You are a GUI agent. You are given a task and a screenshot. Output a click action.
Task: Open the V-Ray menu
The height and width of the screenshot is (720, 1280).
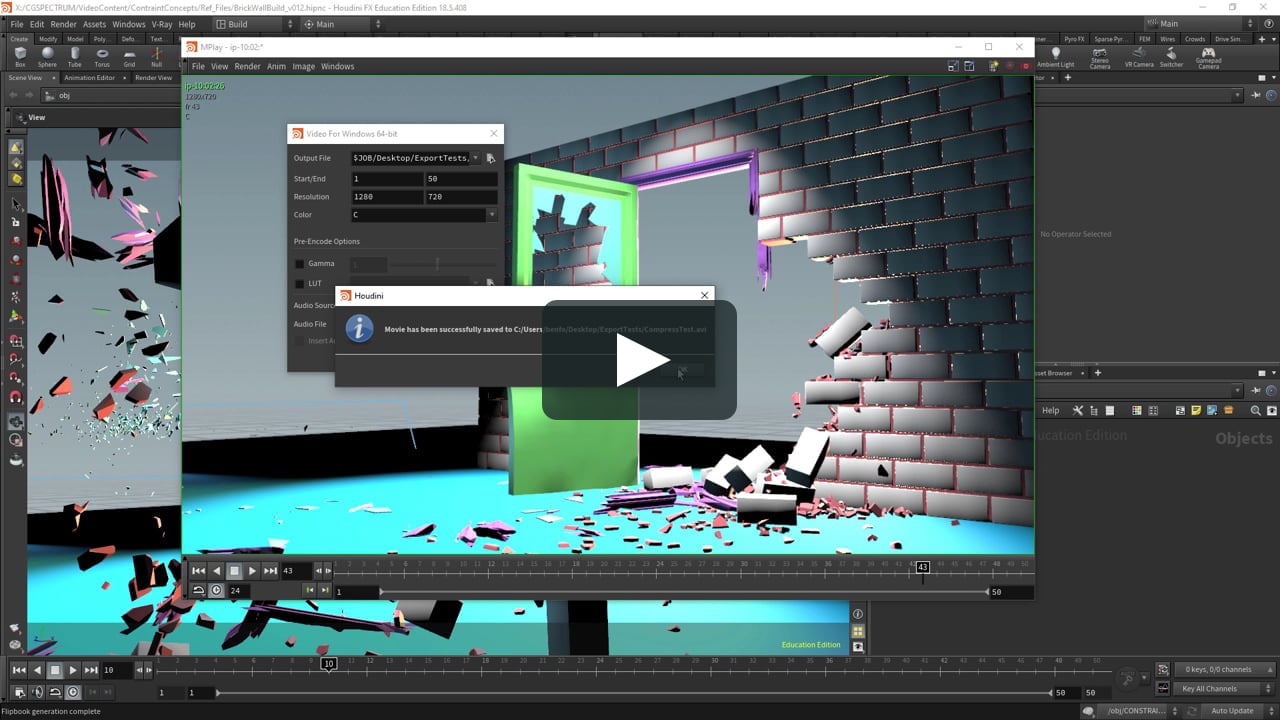(162, 24)
